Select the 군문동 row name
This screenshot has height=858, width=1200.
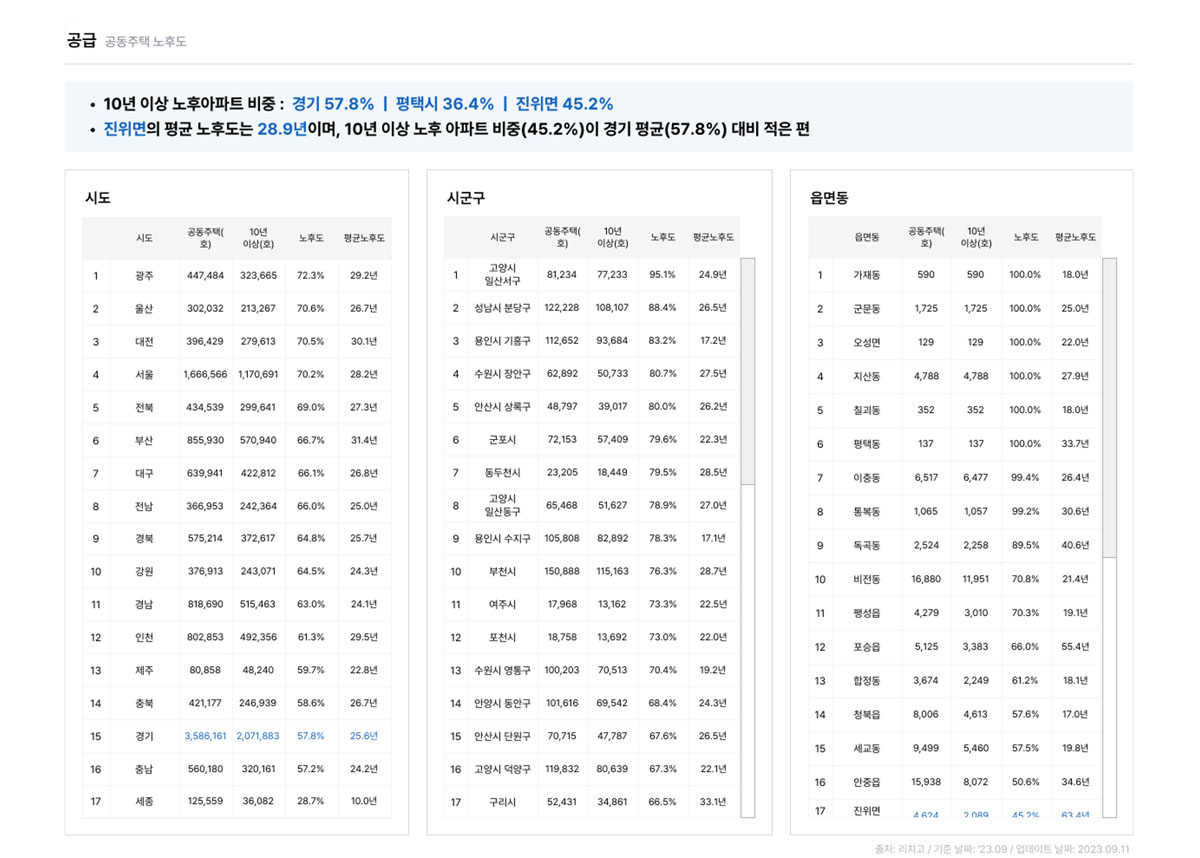click(867, 308)
